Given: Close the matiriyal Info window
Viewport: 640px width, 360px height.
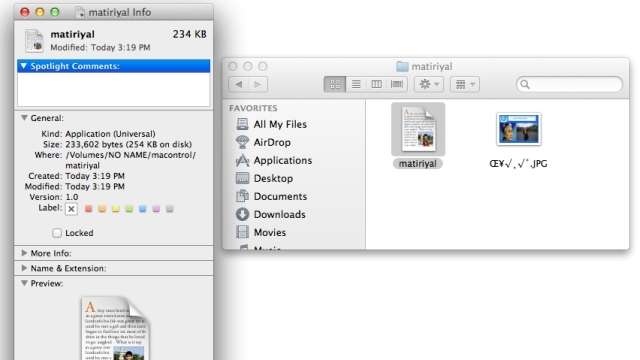Looking at the screenshot, I should (x=25, y=12).
